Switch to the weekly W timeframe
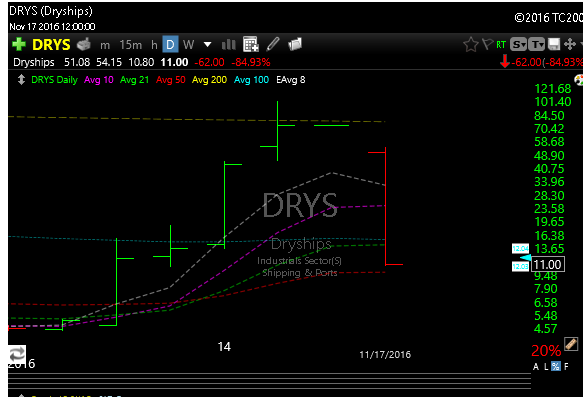 (x=189, y=45)
